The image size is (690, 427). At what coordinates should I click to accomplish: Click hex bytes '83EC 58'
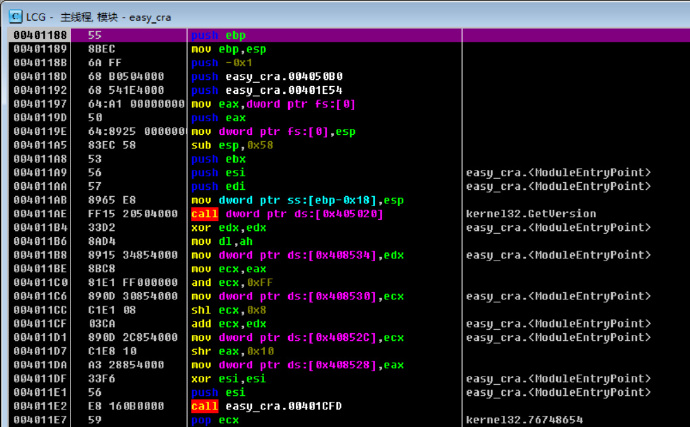[111, 145]
